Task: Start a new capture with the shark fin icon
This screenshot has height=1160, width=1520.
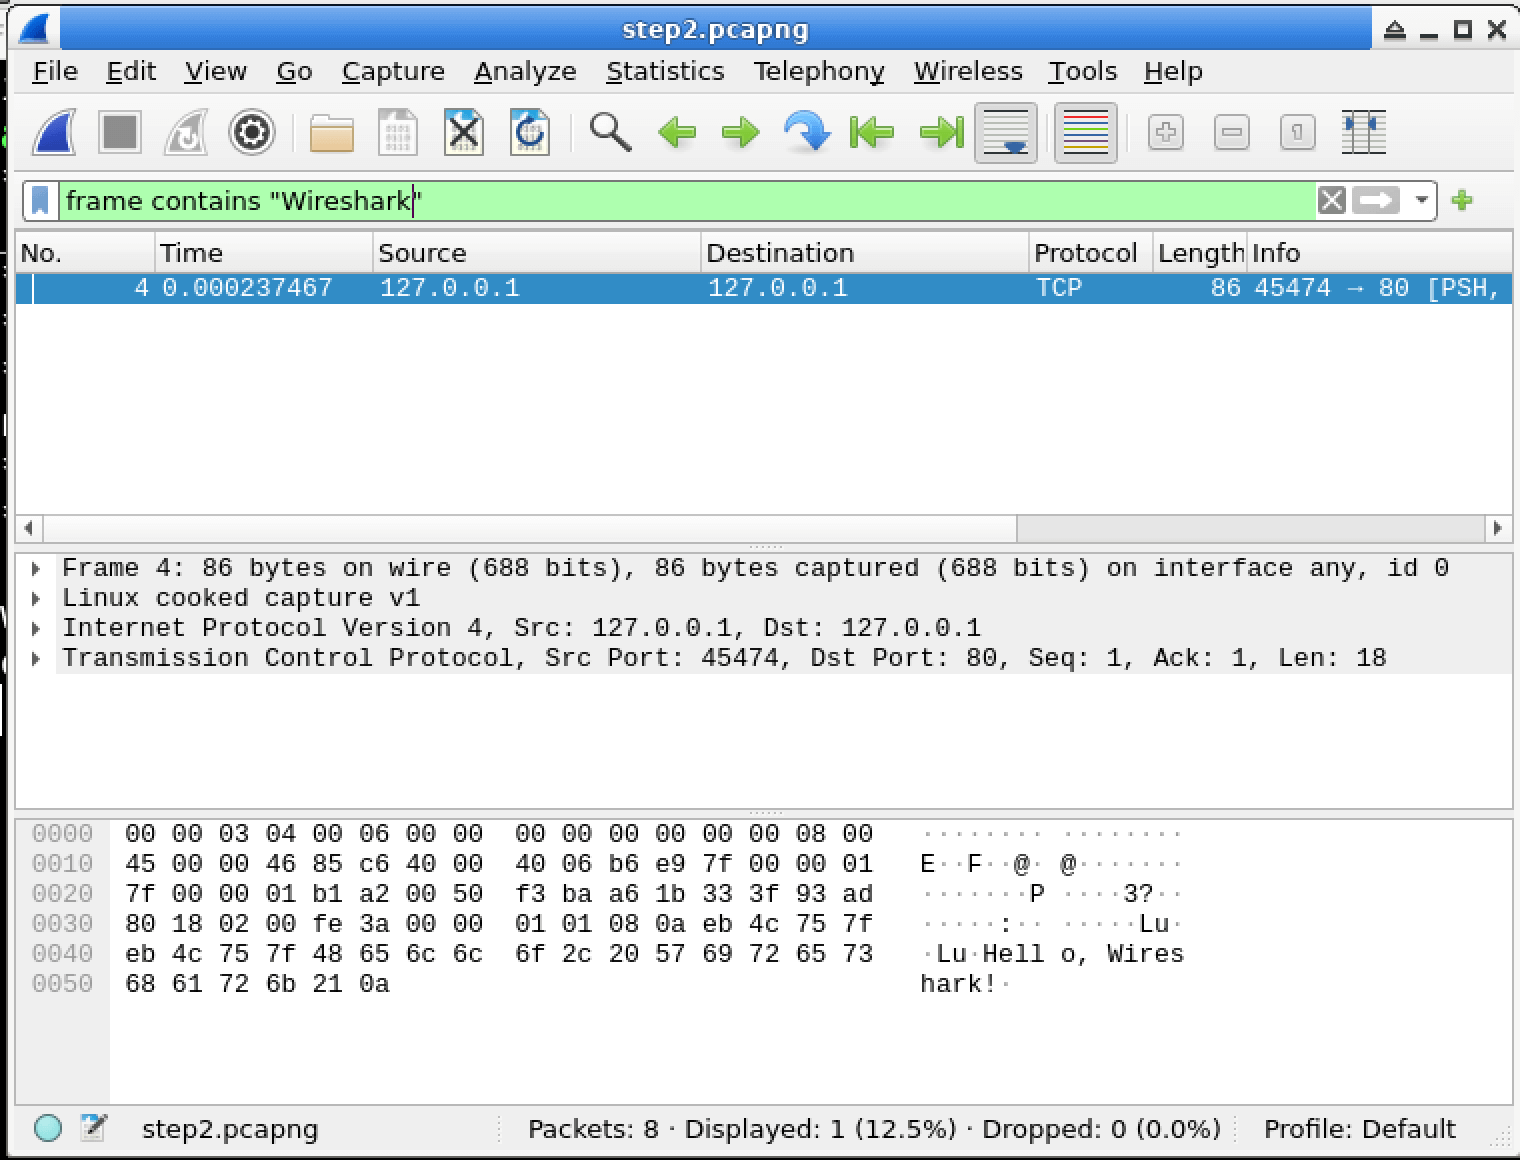Action: (x=52, y=132)
